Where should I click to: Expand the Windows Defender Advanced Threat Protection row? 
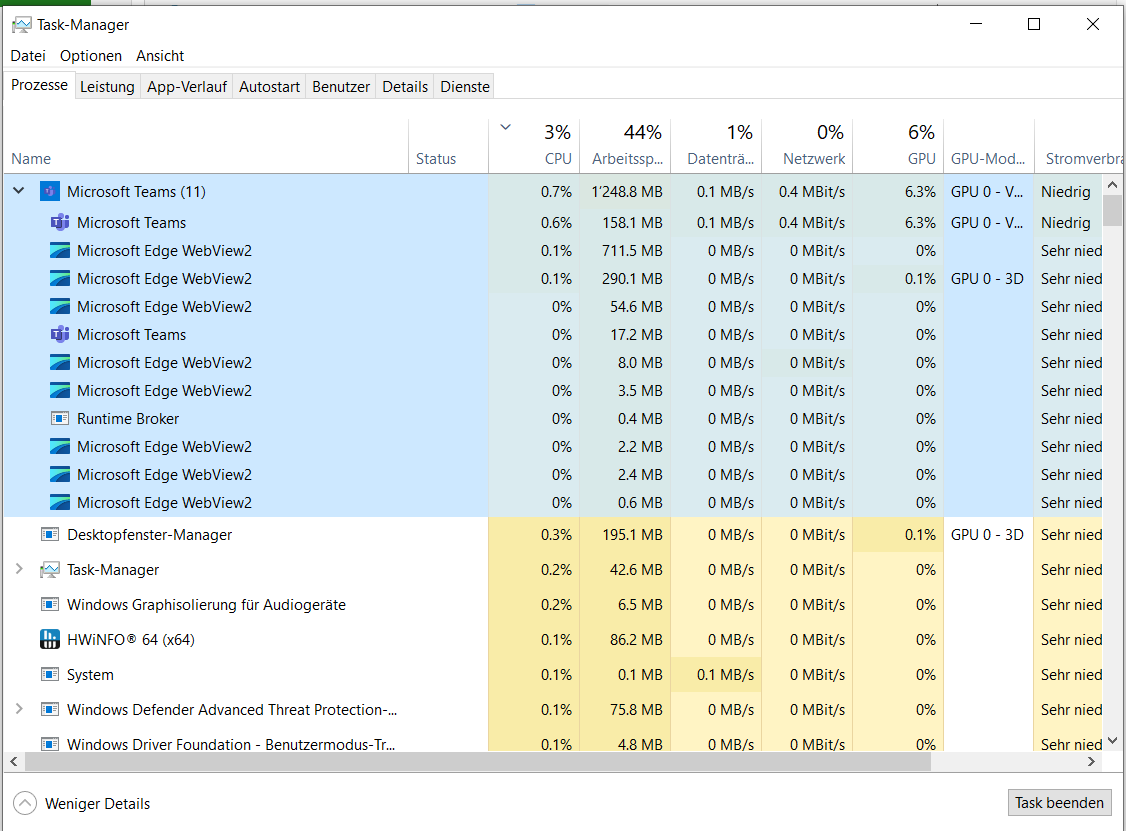19,709
